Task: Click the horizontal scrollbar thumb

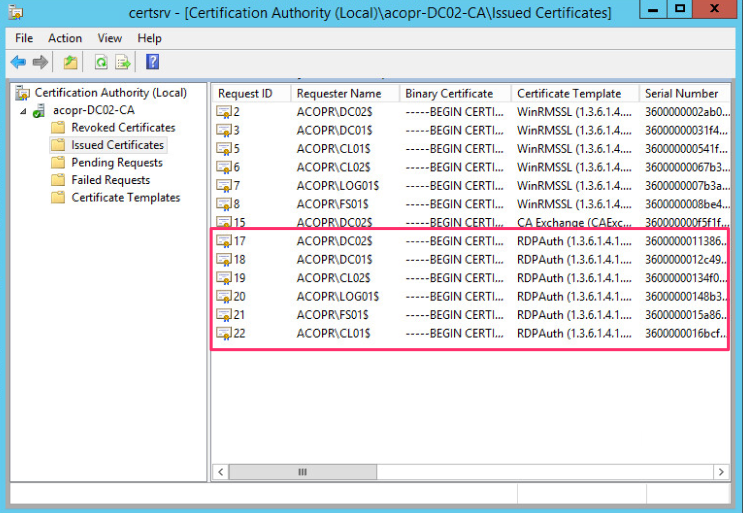Action: point(303,472)
